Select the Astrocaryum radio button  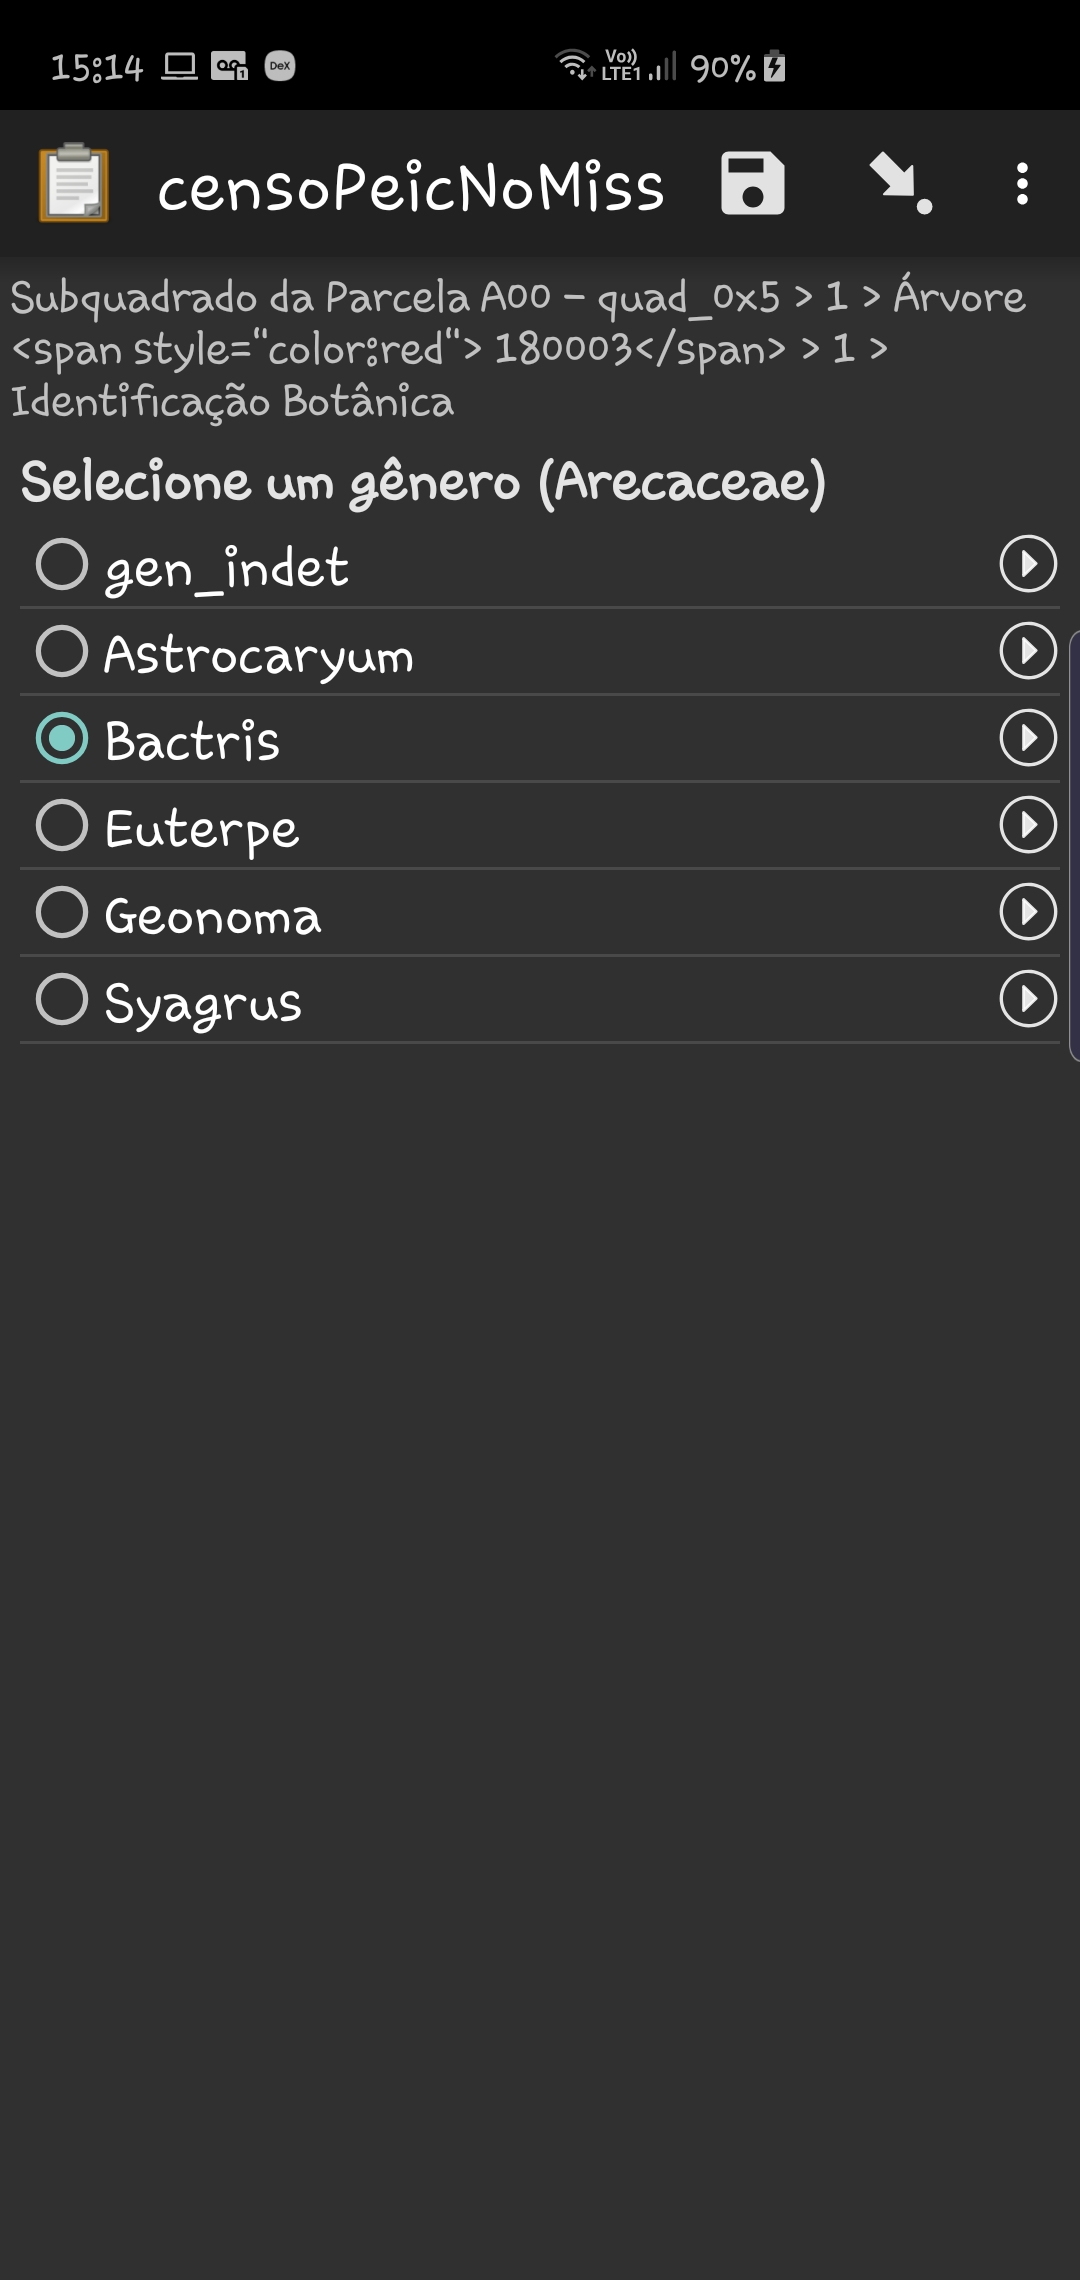coord(62,651)
